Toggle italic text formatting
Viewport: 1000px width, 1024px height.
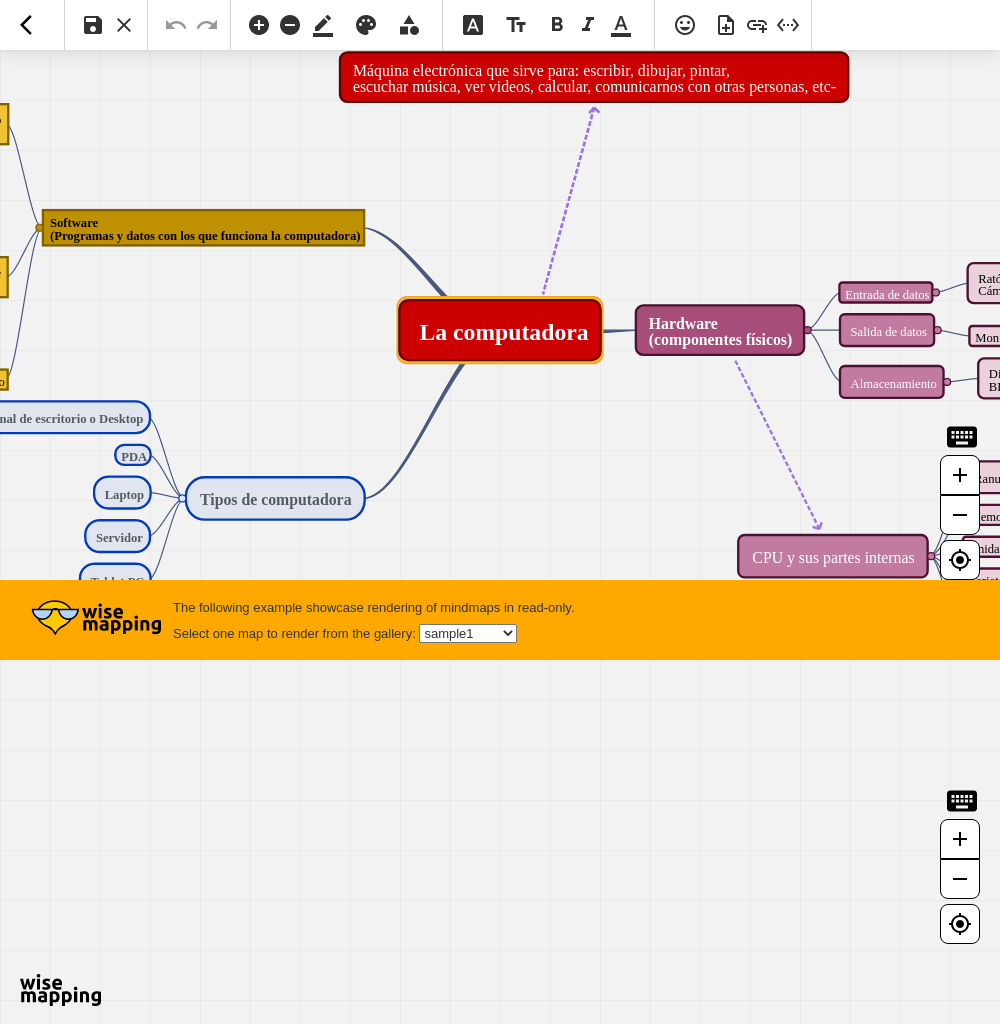588,25
